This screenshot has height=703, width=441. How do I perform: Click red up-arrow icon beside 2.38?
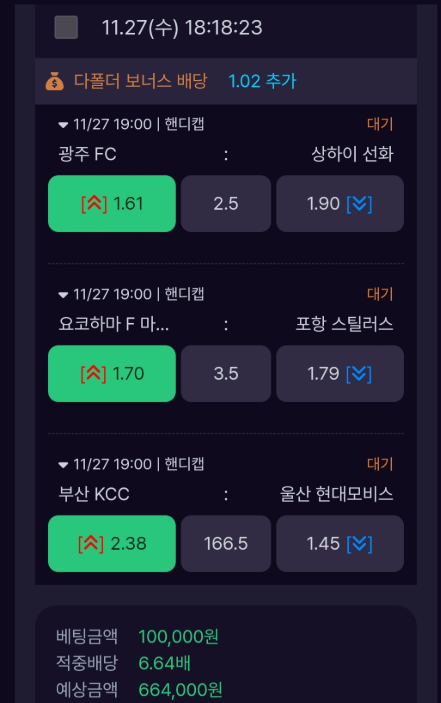pyautogui.click(x=91, y=544)
